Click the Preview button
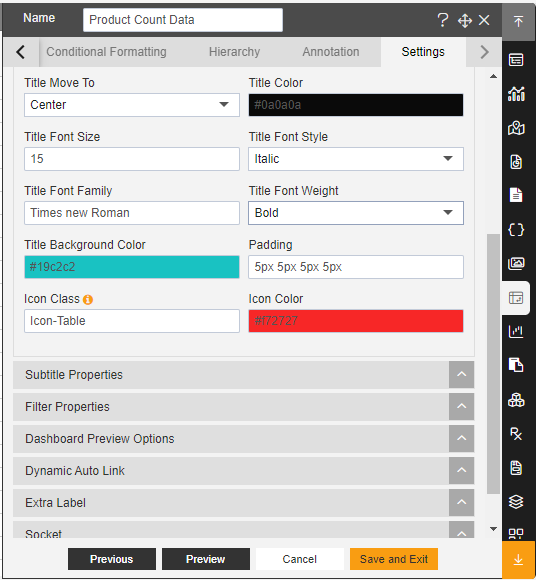Image resolution: width=547 pixels, height=580 pixels. point(206,559)
